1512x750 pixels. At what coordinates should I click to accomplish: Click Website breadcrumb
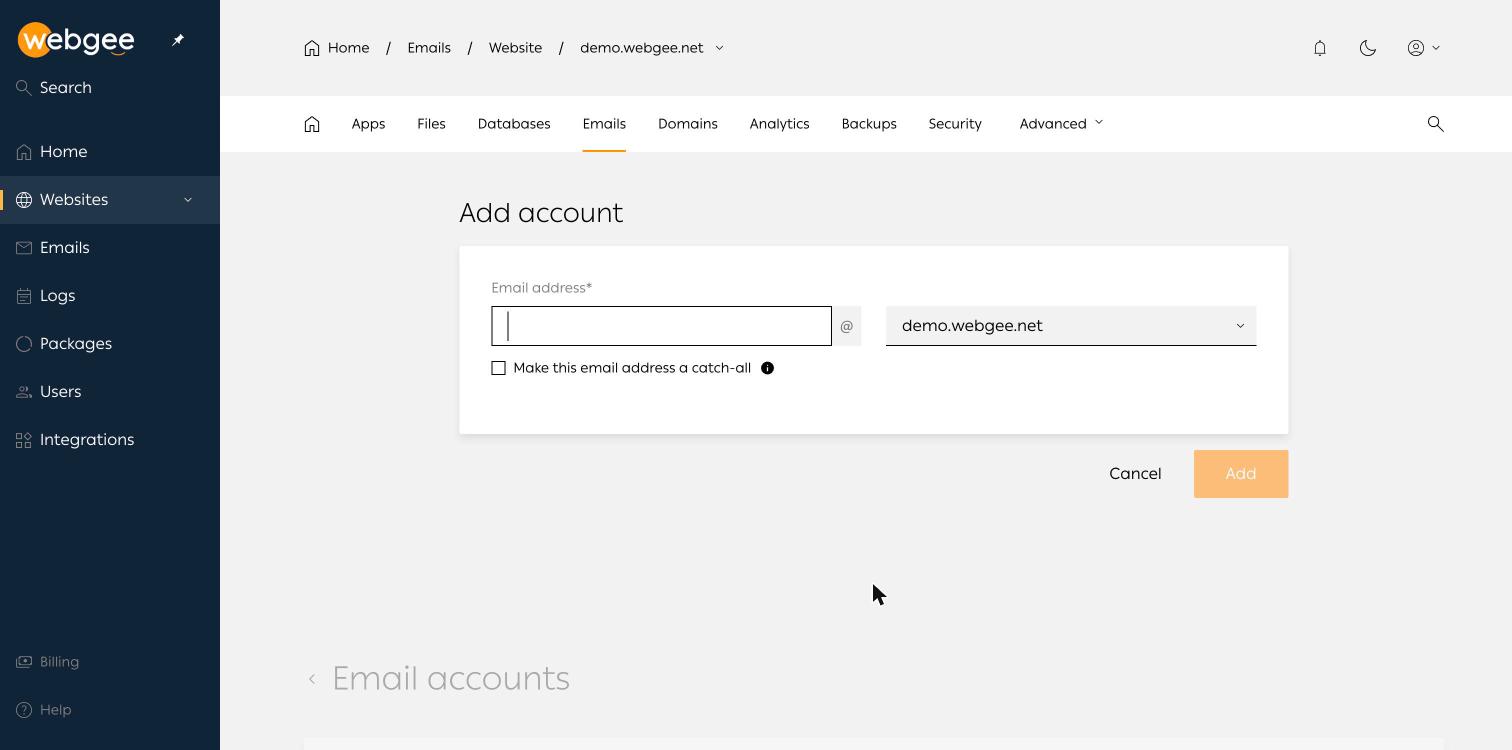515,48
